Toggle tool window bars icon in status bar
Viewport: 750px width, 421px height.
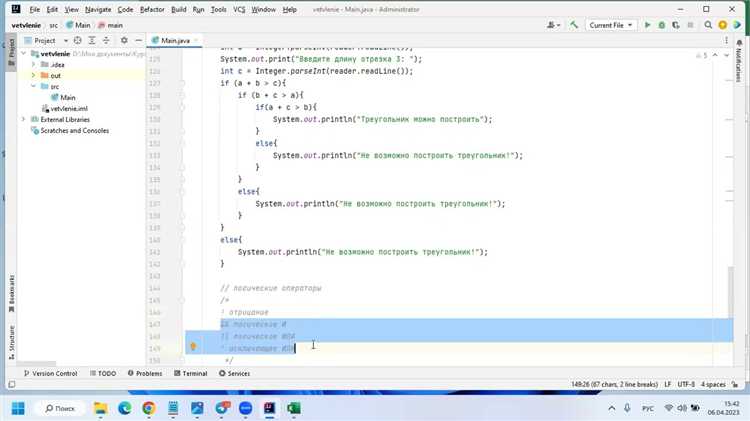[12, 384]
